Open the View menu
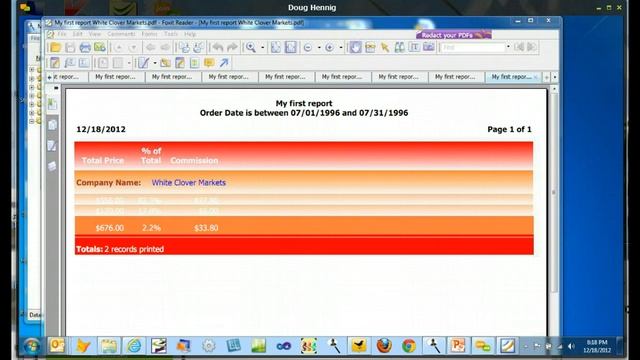The image size is (640, 360). (94, 34)
